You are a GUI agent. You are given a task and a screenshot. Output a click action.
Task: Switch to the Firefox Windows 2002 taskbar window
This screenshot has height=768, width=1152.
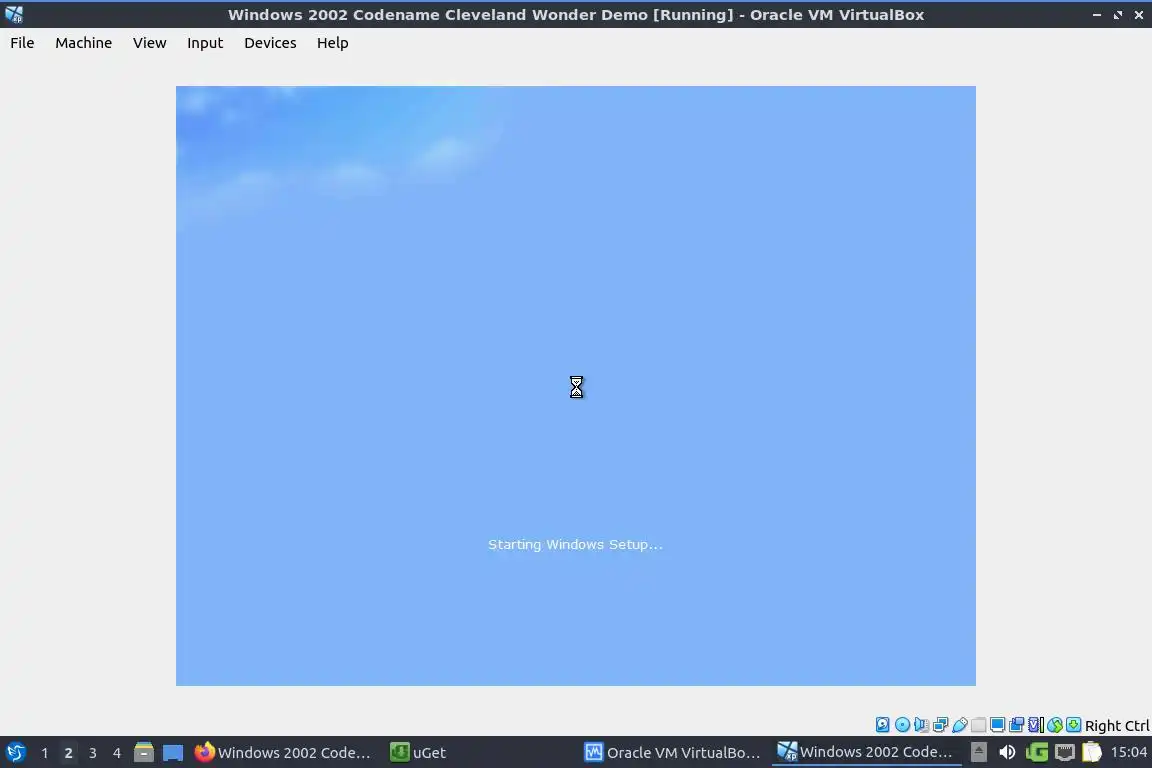pyautogui.click(x=283, y=753)
